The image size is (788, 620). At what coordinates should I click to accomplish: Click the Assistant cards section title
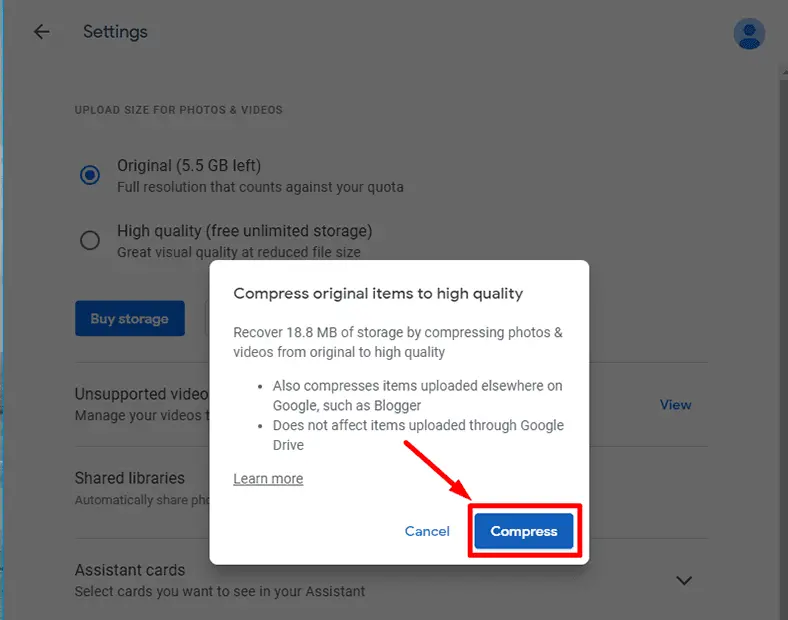click(x=130, y=570)
